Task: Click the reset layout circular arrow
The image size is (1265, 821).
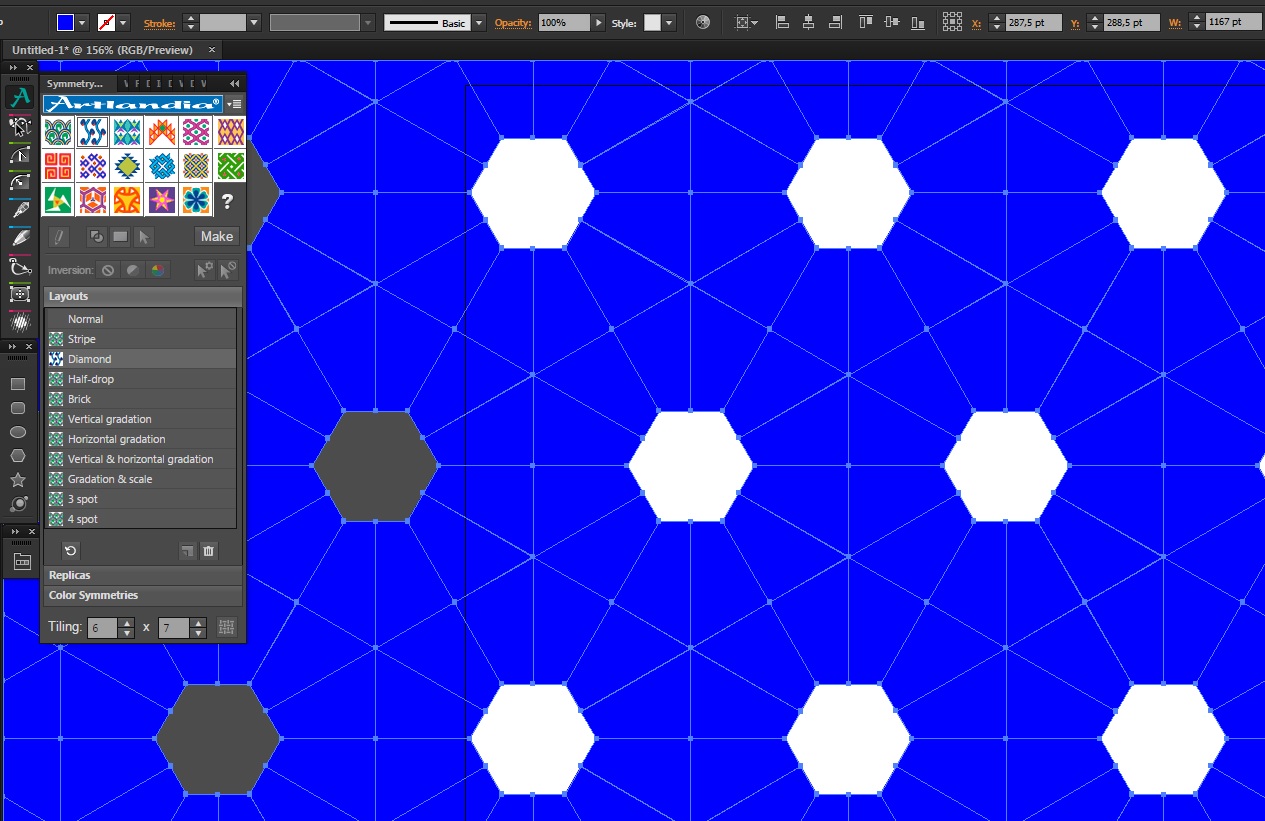Action: 70,551
